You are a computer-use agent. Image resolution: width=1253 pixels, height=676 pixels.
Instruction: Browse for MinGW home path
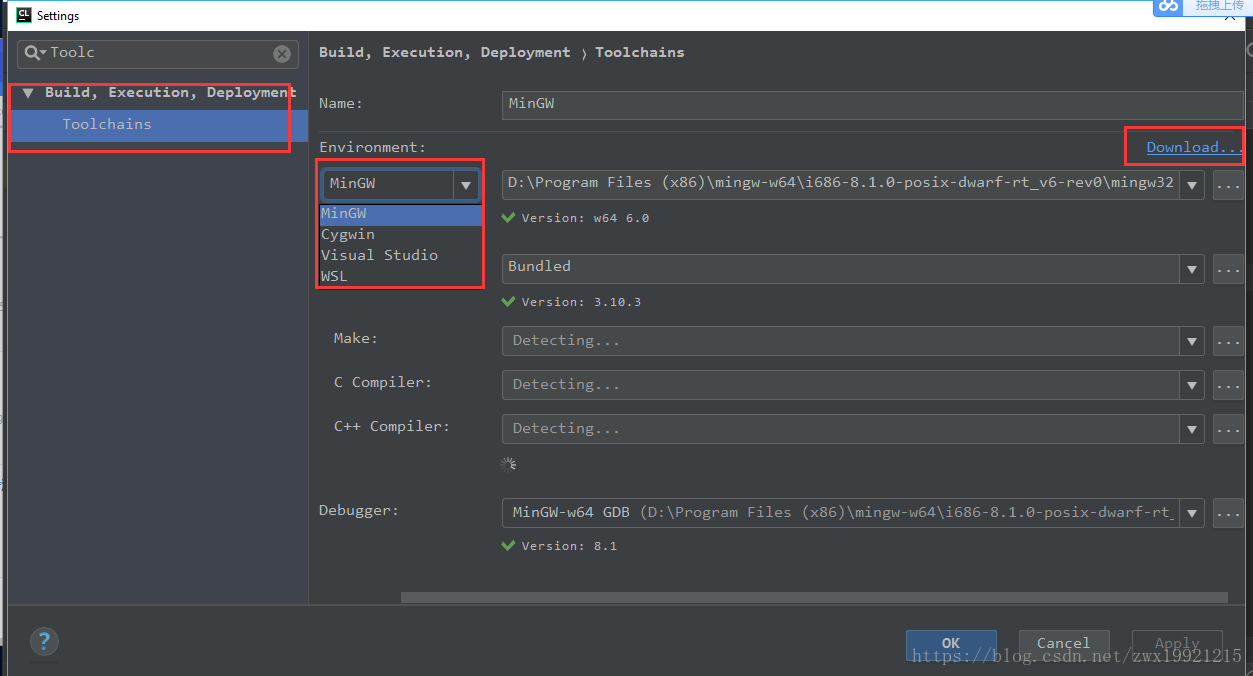point(1228,184)
